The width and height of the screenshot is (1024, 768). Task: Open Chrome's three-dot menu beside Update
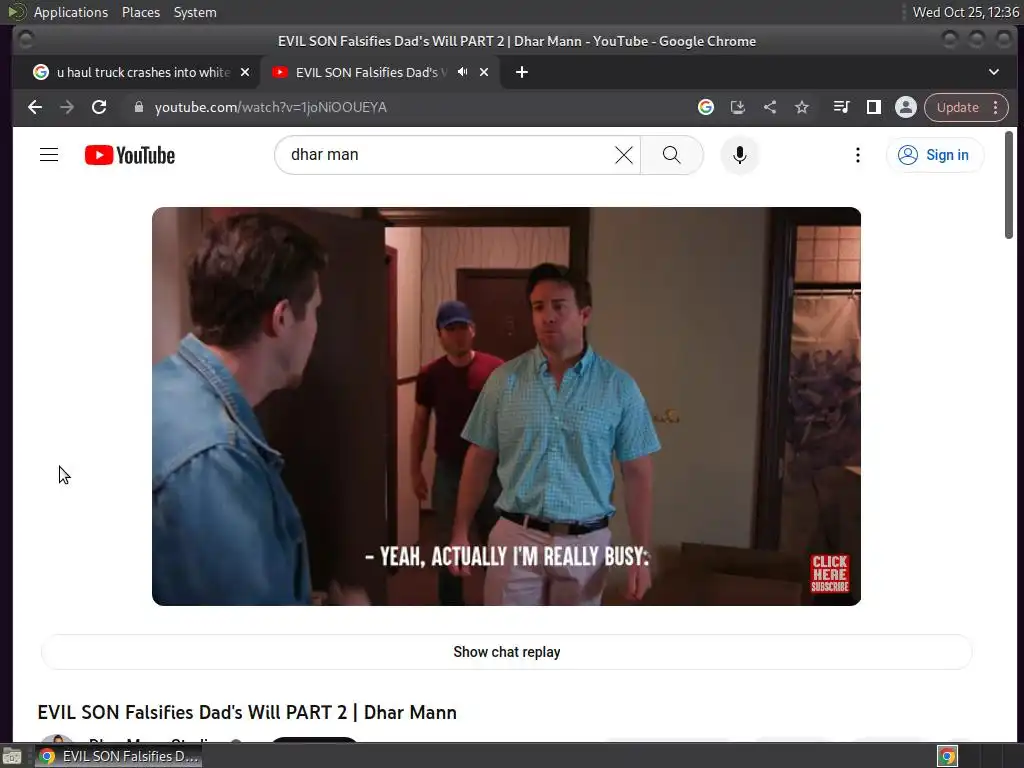pos(995,107)
